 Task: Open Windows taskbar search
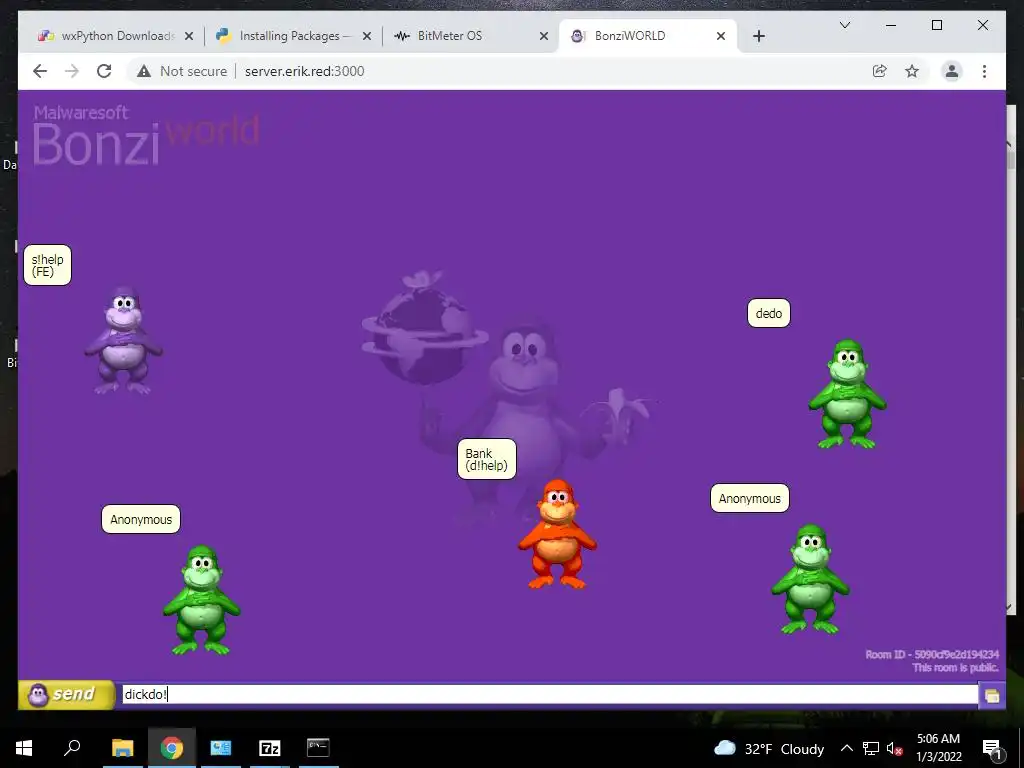(72, 748)
